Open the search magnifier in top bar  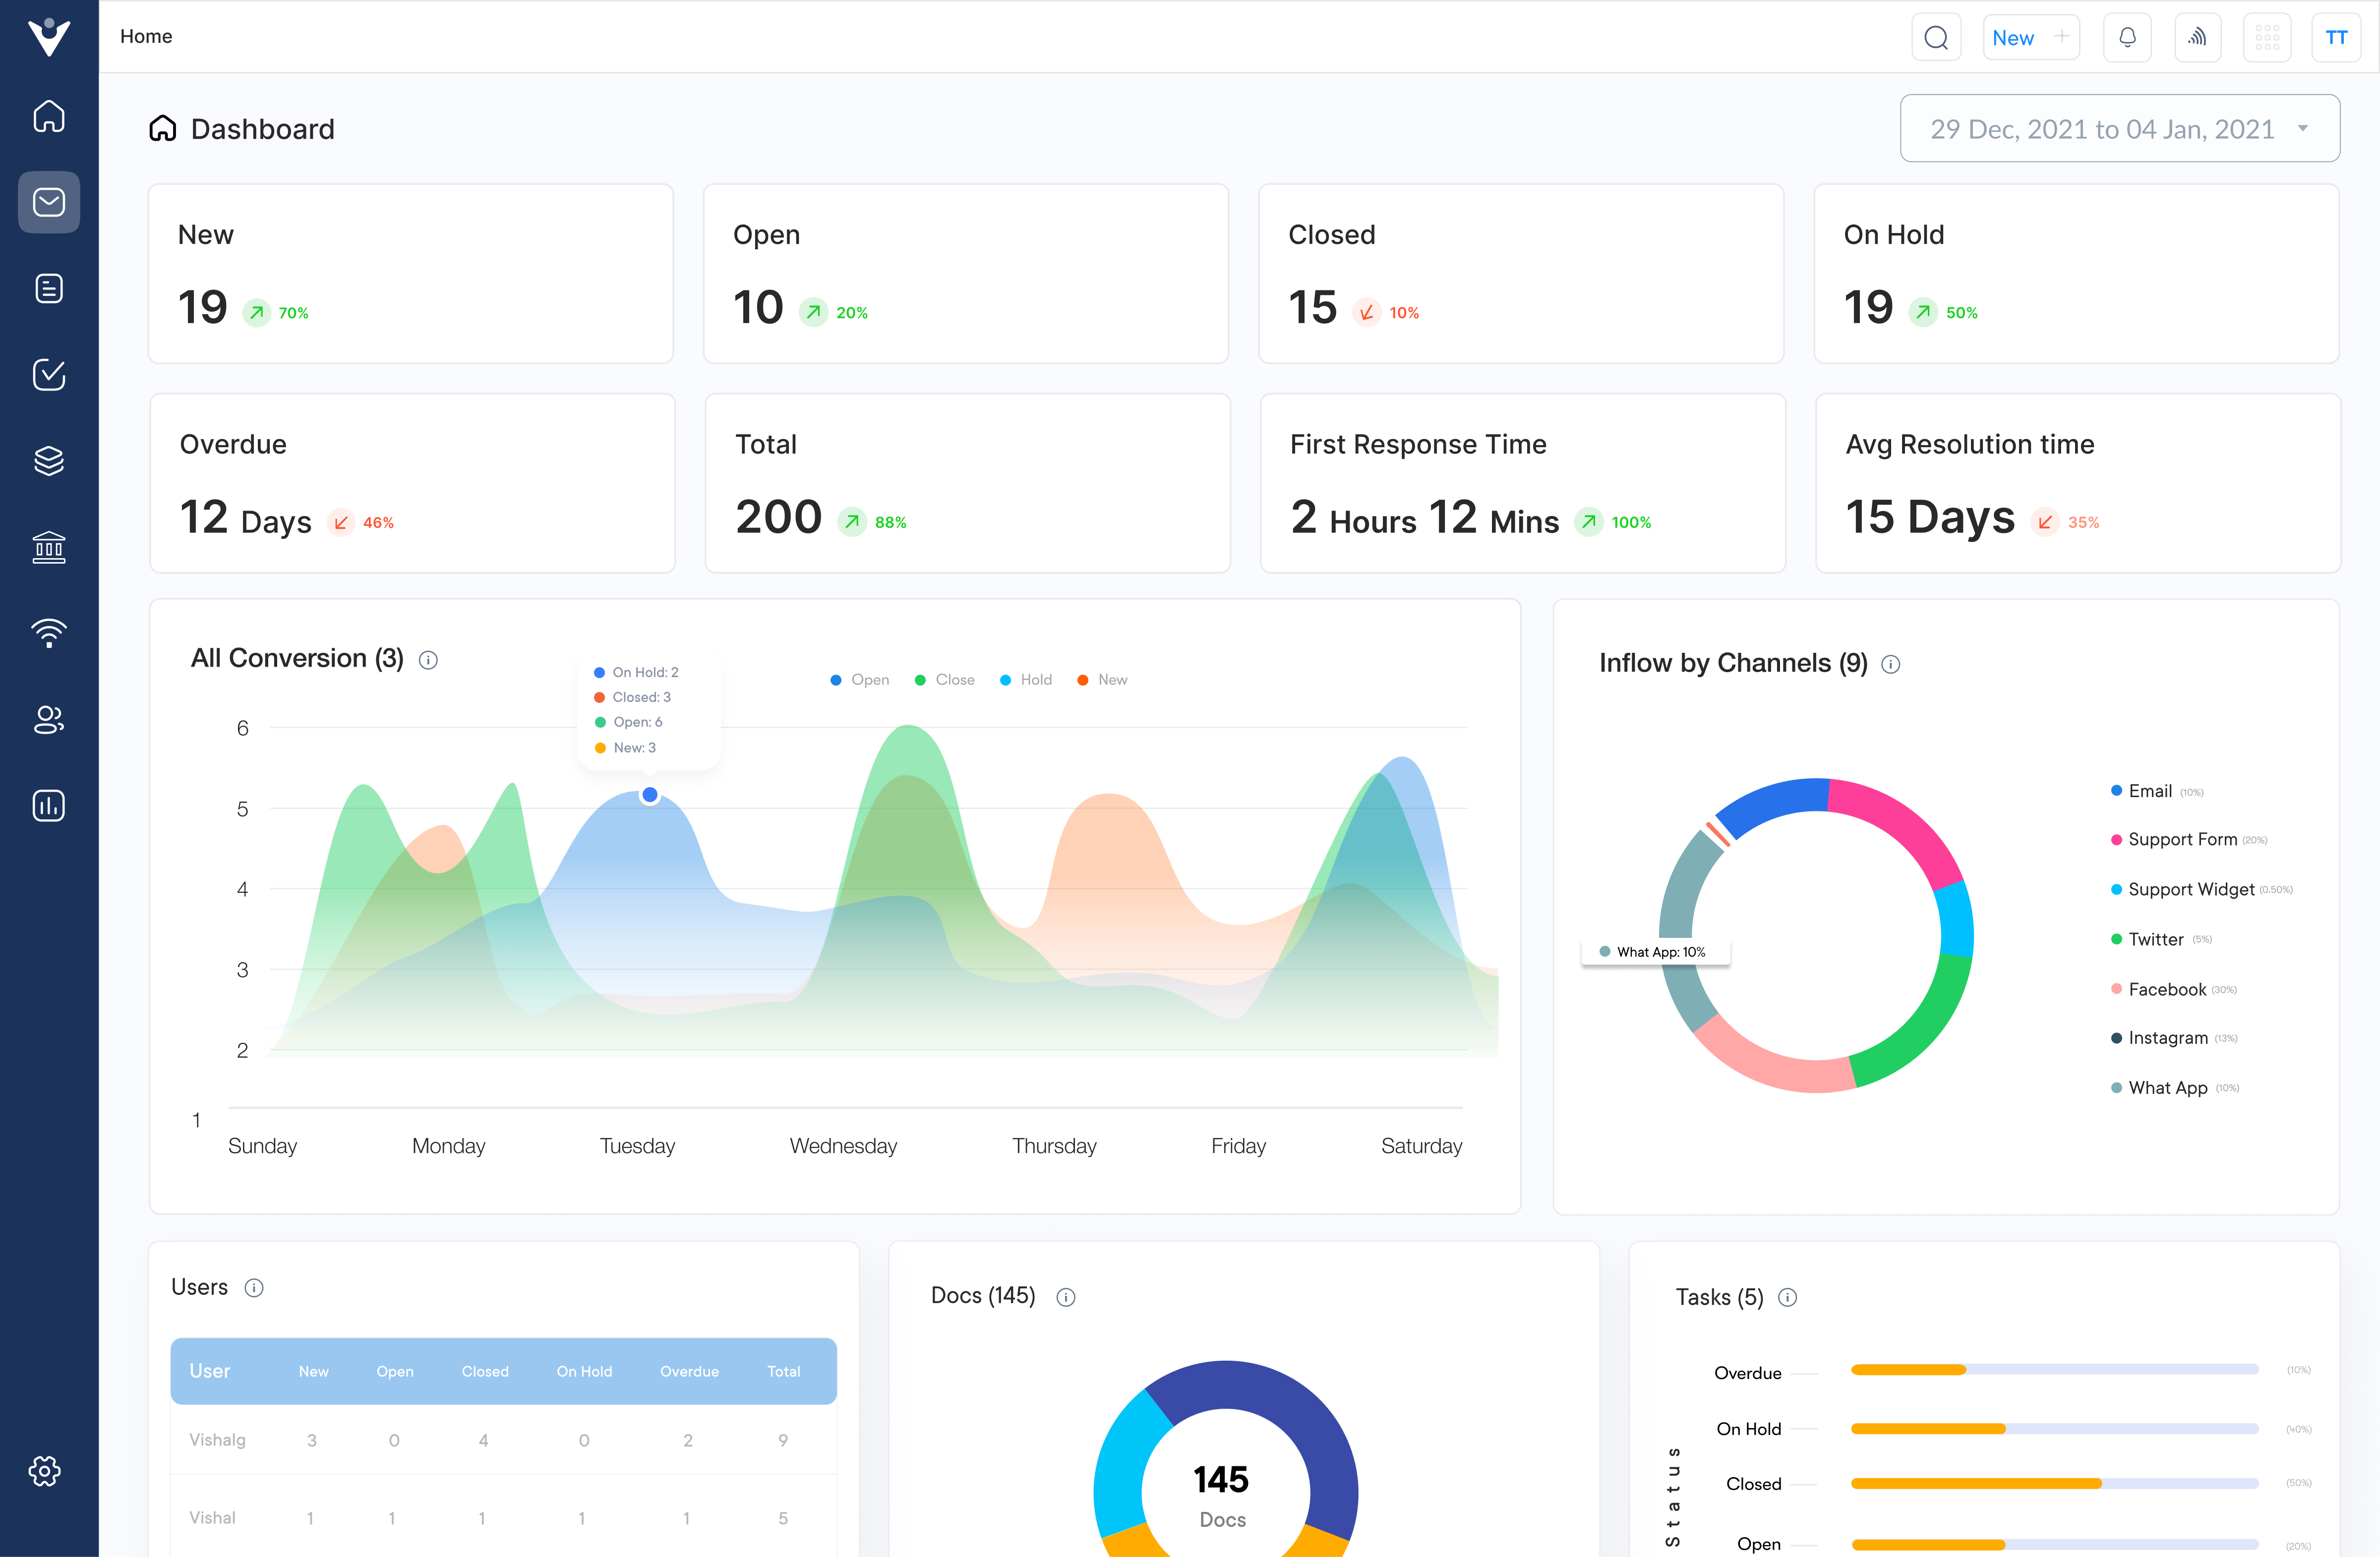pos(1936,37)
